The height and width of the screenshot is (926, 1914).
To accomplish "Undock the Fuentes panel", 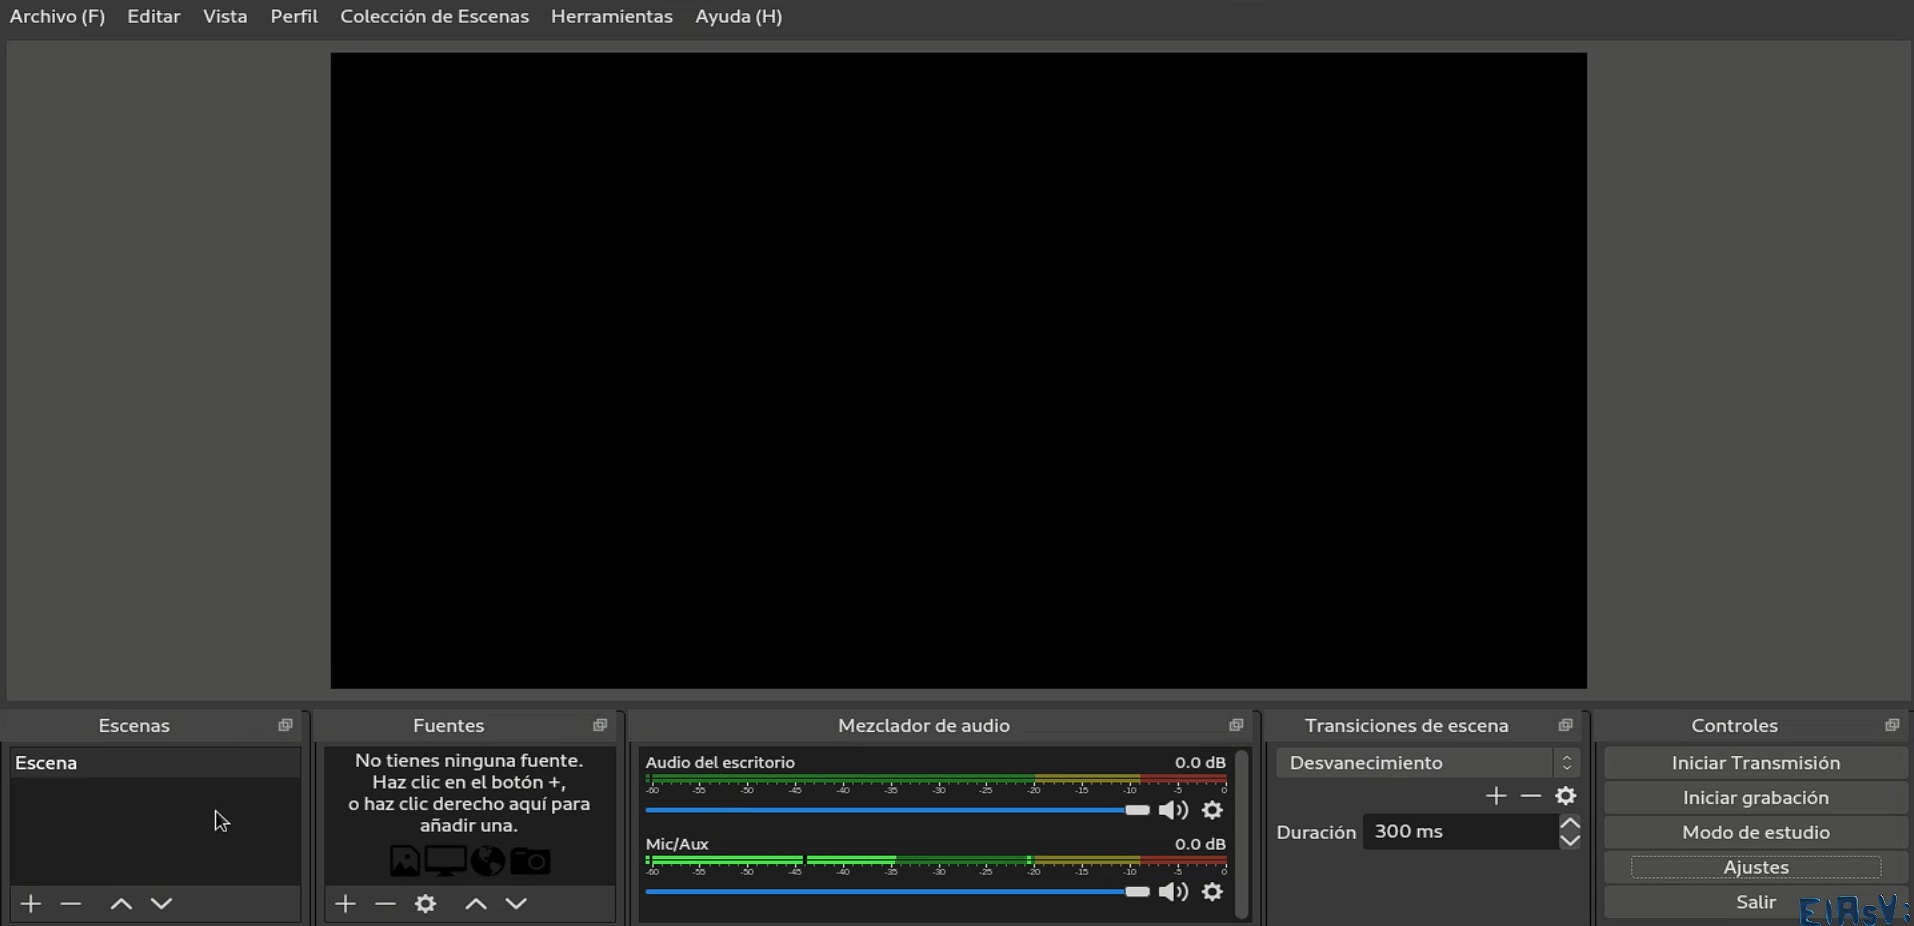I will click(x=600, y=725).
